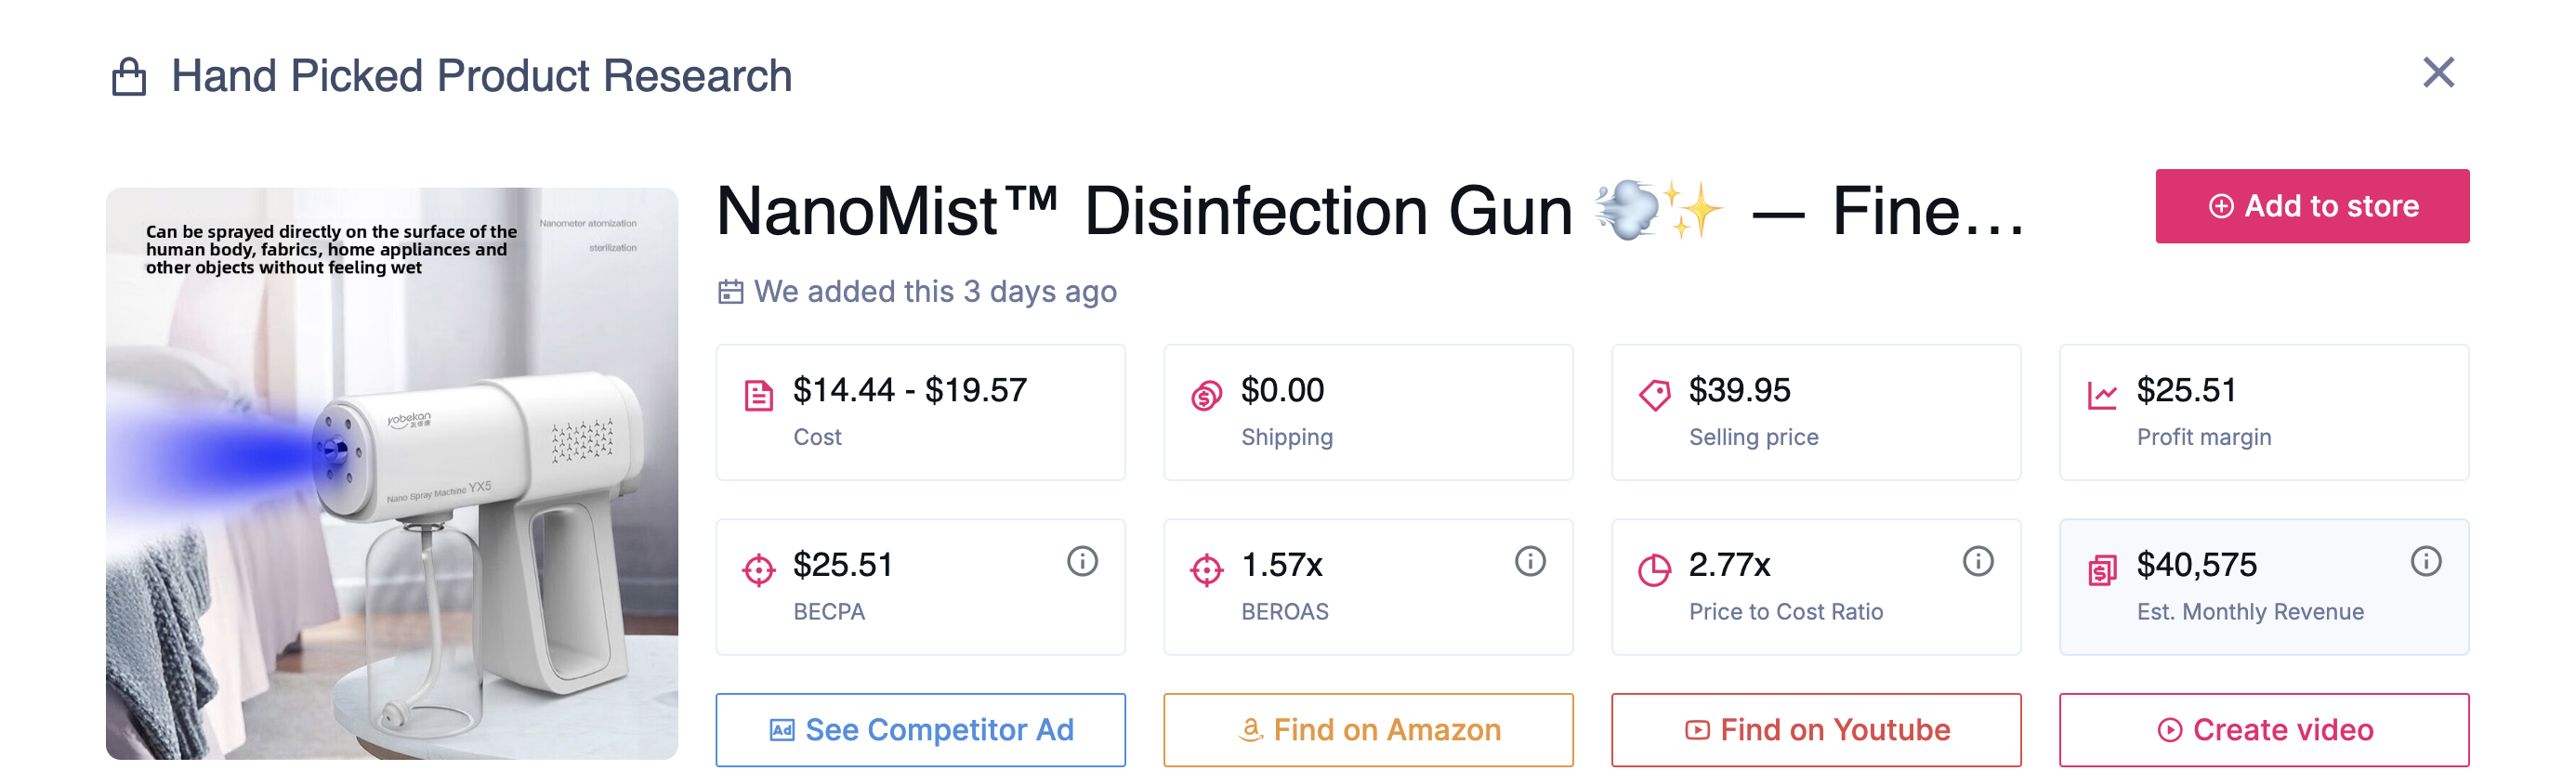Click the Cost document icon

tap(757, 394)
